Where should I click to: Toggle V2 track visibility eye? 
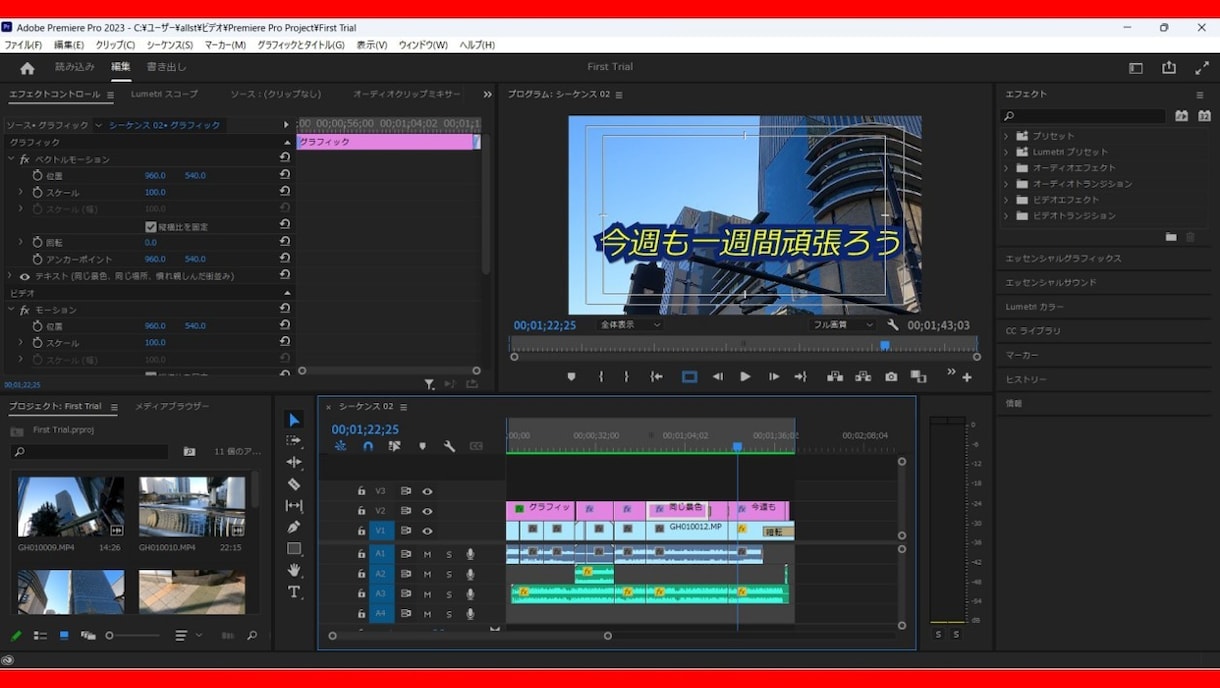(x=427, y=511)
